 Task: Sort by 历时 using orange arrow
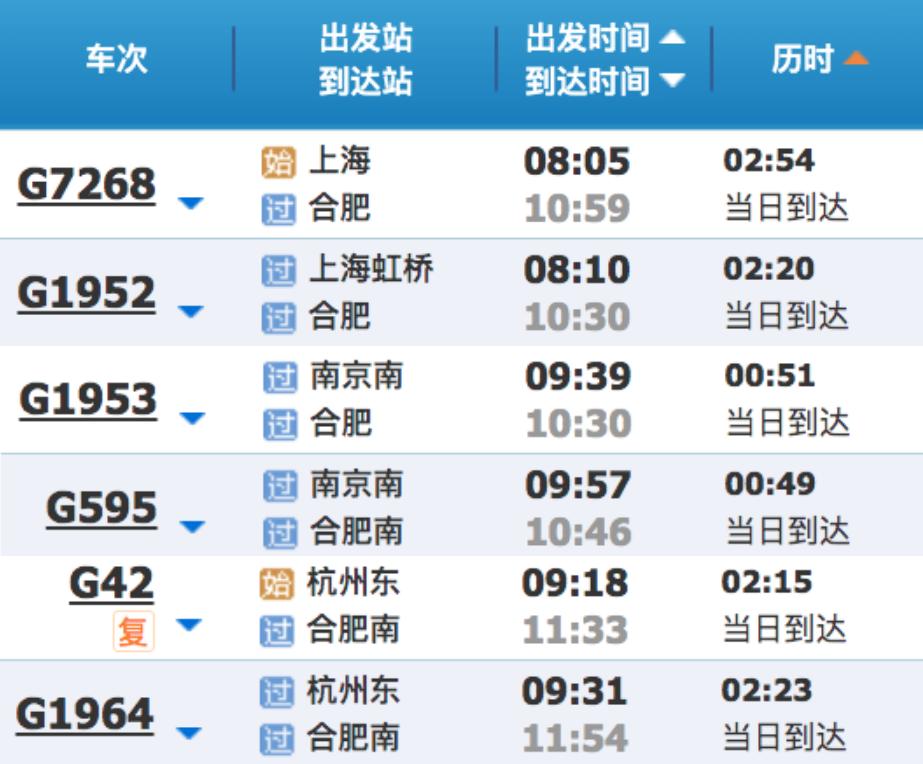coord(856,58)
